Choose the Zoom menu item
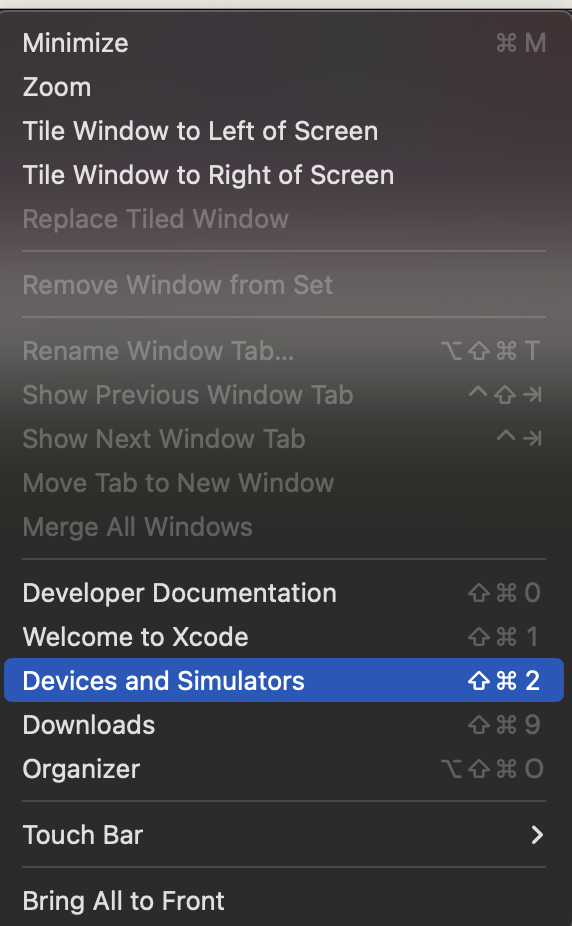This screenshot has width=572, height=926. tap(284, 87)
